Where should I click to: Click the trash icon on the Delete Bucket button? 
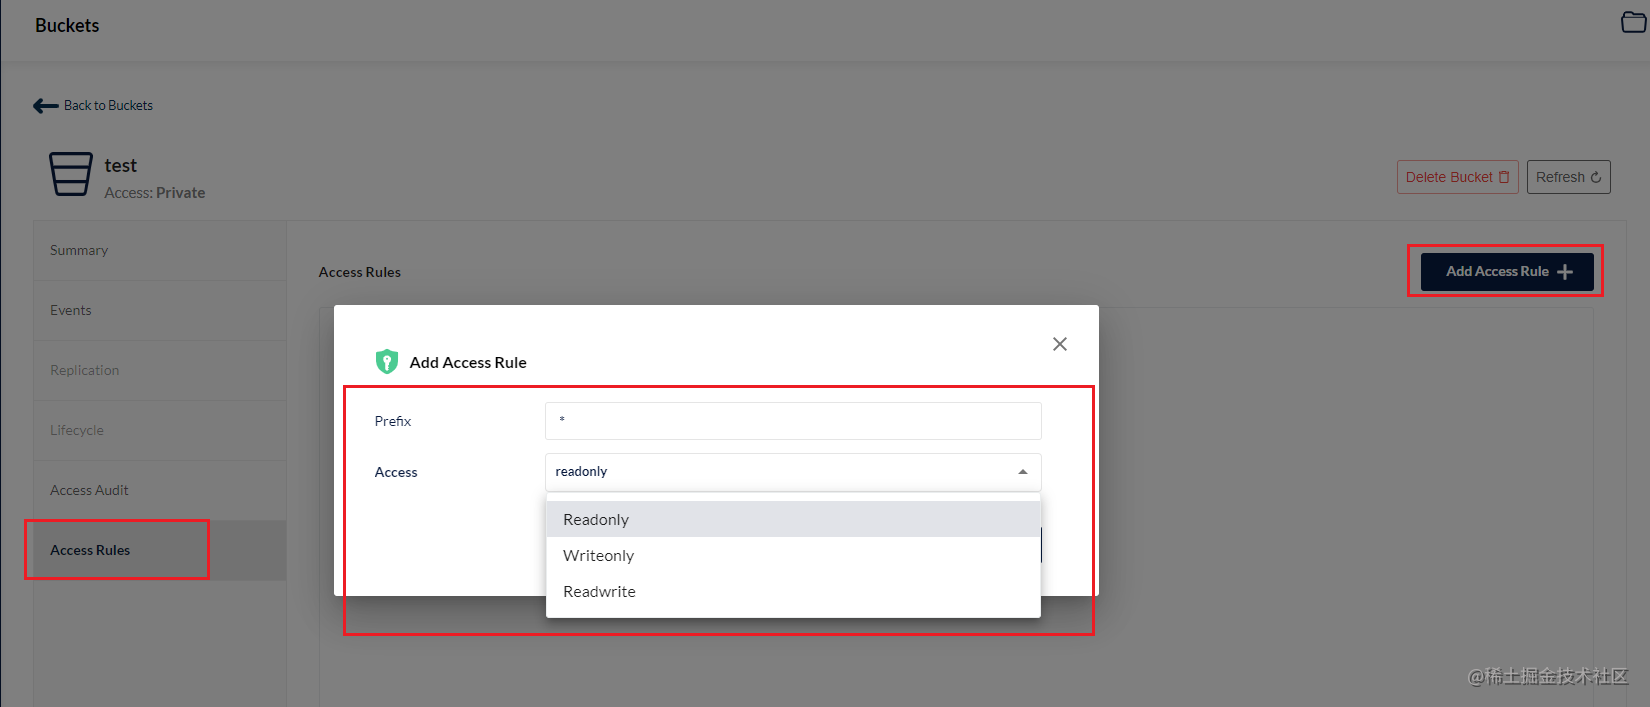[1504, 177]
